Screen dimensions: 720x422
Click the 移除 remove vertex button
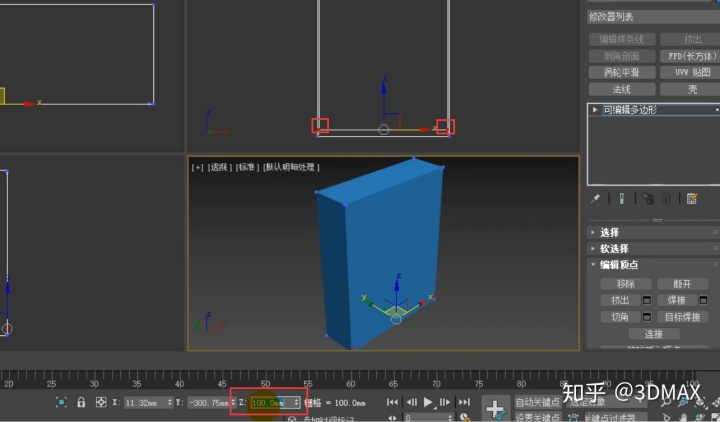625,284
